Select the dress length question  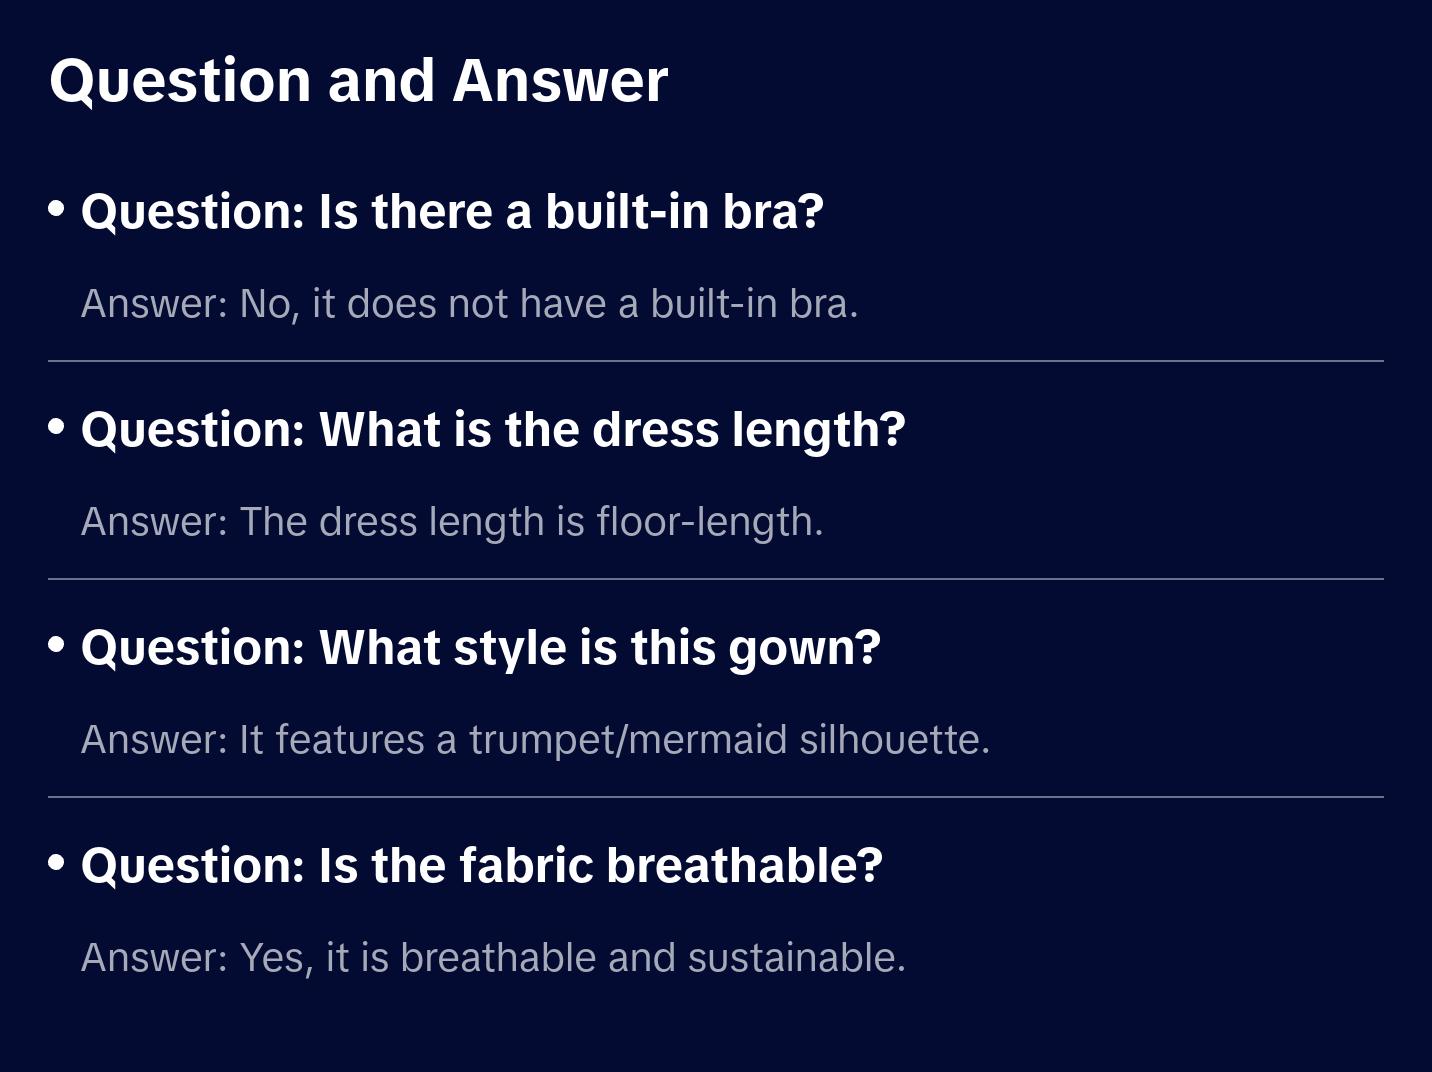tap(493, 430)
